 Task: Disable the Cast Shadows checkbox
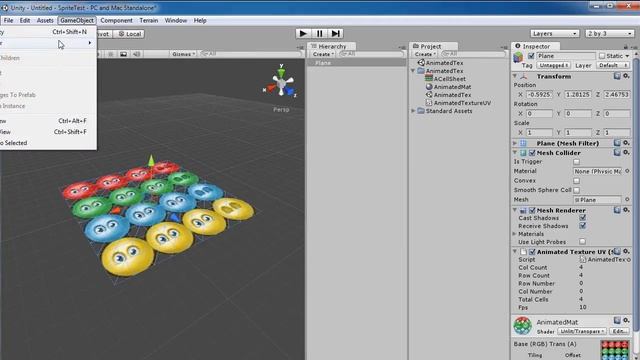(x=582, y=218)
